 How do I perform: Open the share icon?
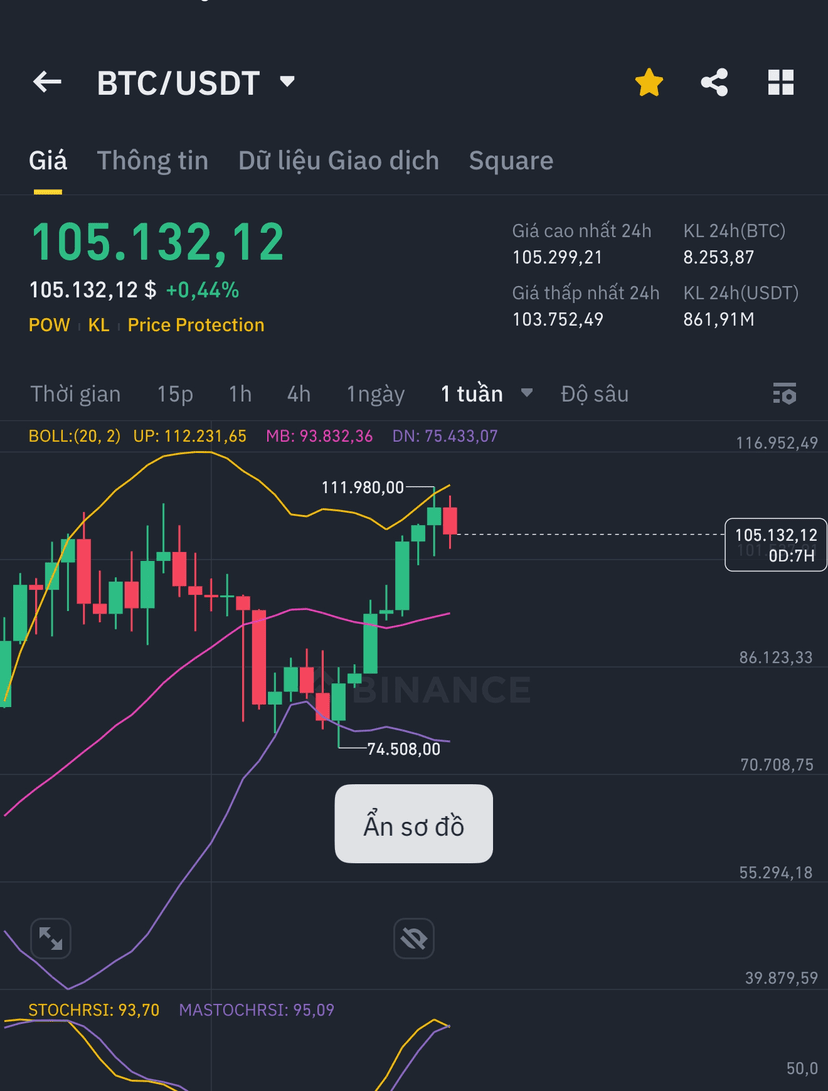(x=715, y=82)
